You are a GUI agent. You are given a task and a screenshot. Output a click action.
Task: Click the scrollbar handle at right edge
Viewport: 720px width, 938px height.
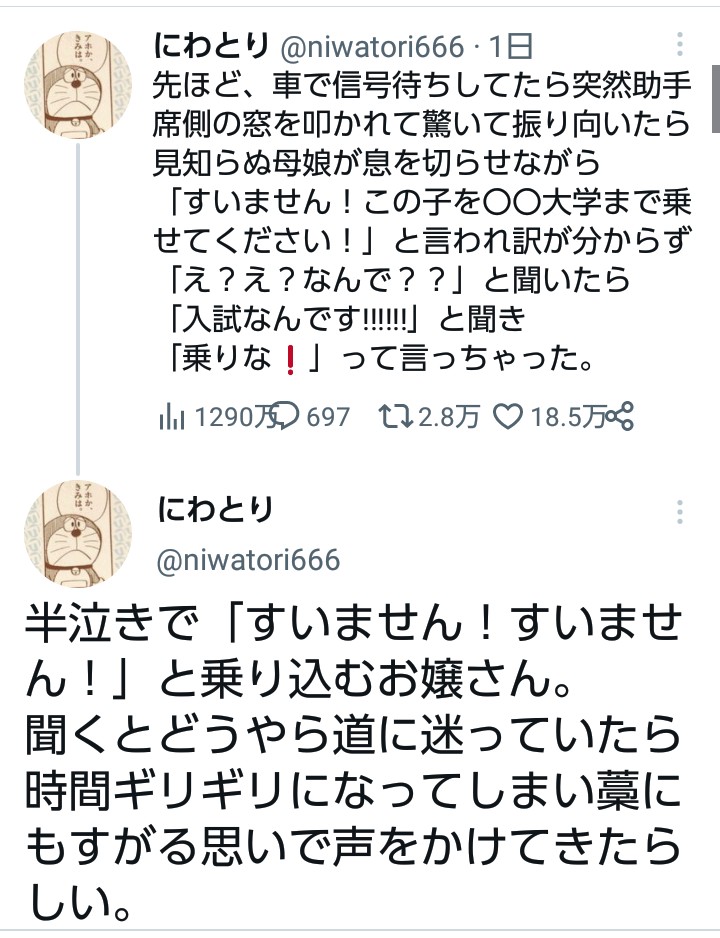pyautogui.click(x=716, y=98)
